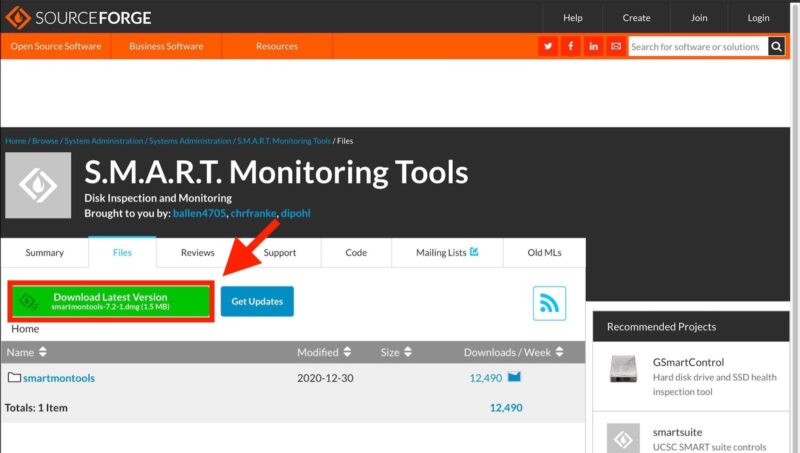Image resolution: width=800 pixels, height=453 pixels.
Task: Open the Help menu
Action: pos(573,18)
